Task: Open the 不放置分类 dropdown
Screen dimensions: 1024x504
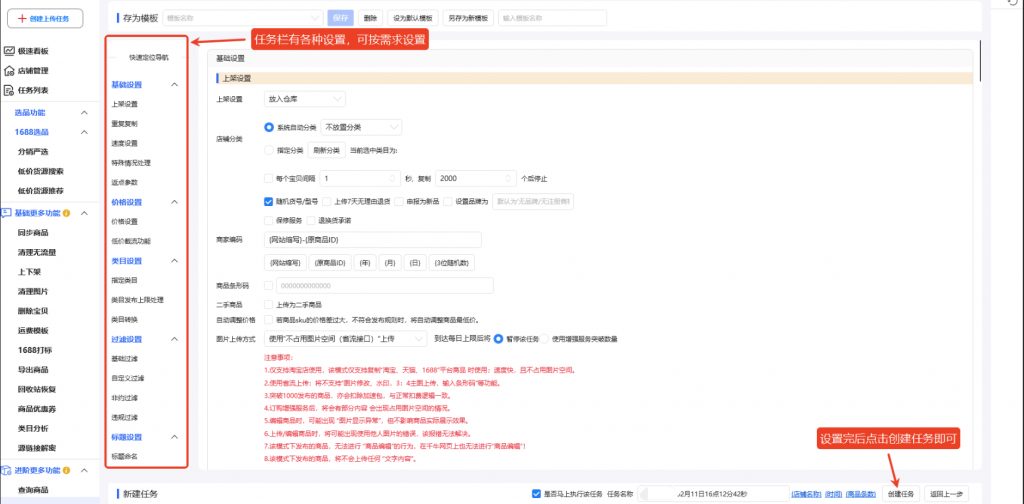Action: click(361, 127)
